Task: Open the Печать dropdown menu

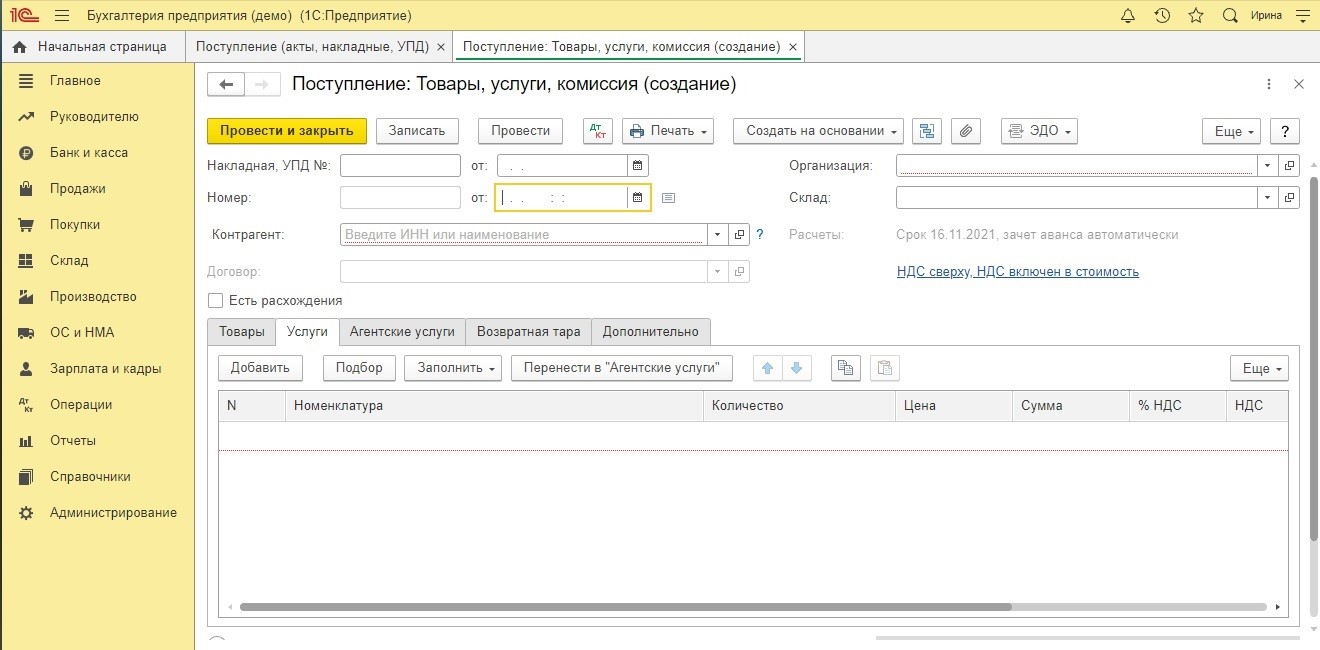Action: tap(668, 131)
